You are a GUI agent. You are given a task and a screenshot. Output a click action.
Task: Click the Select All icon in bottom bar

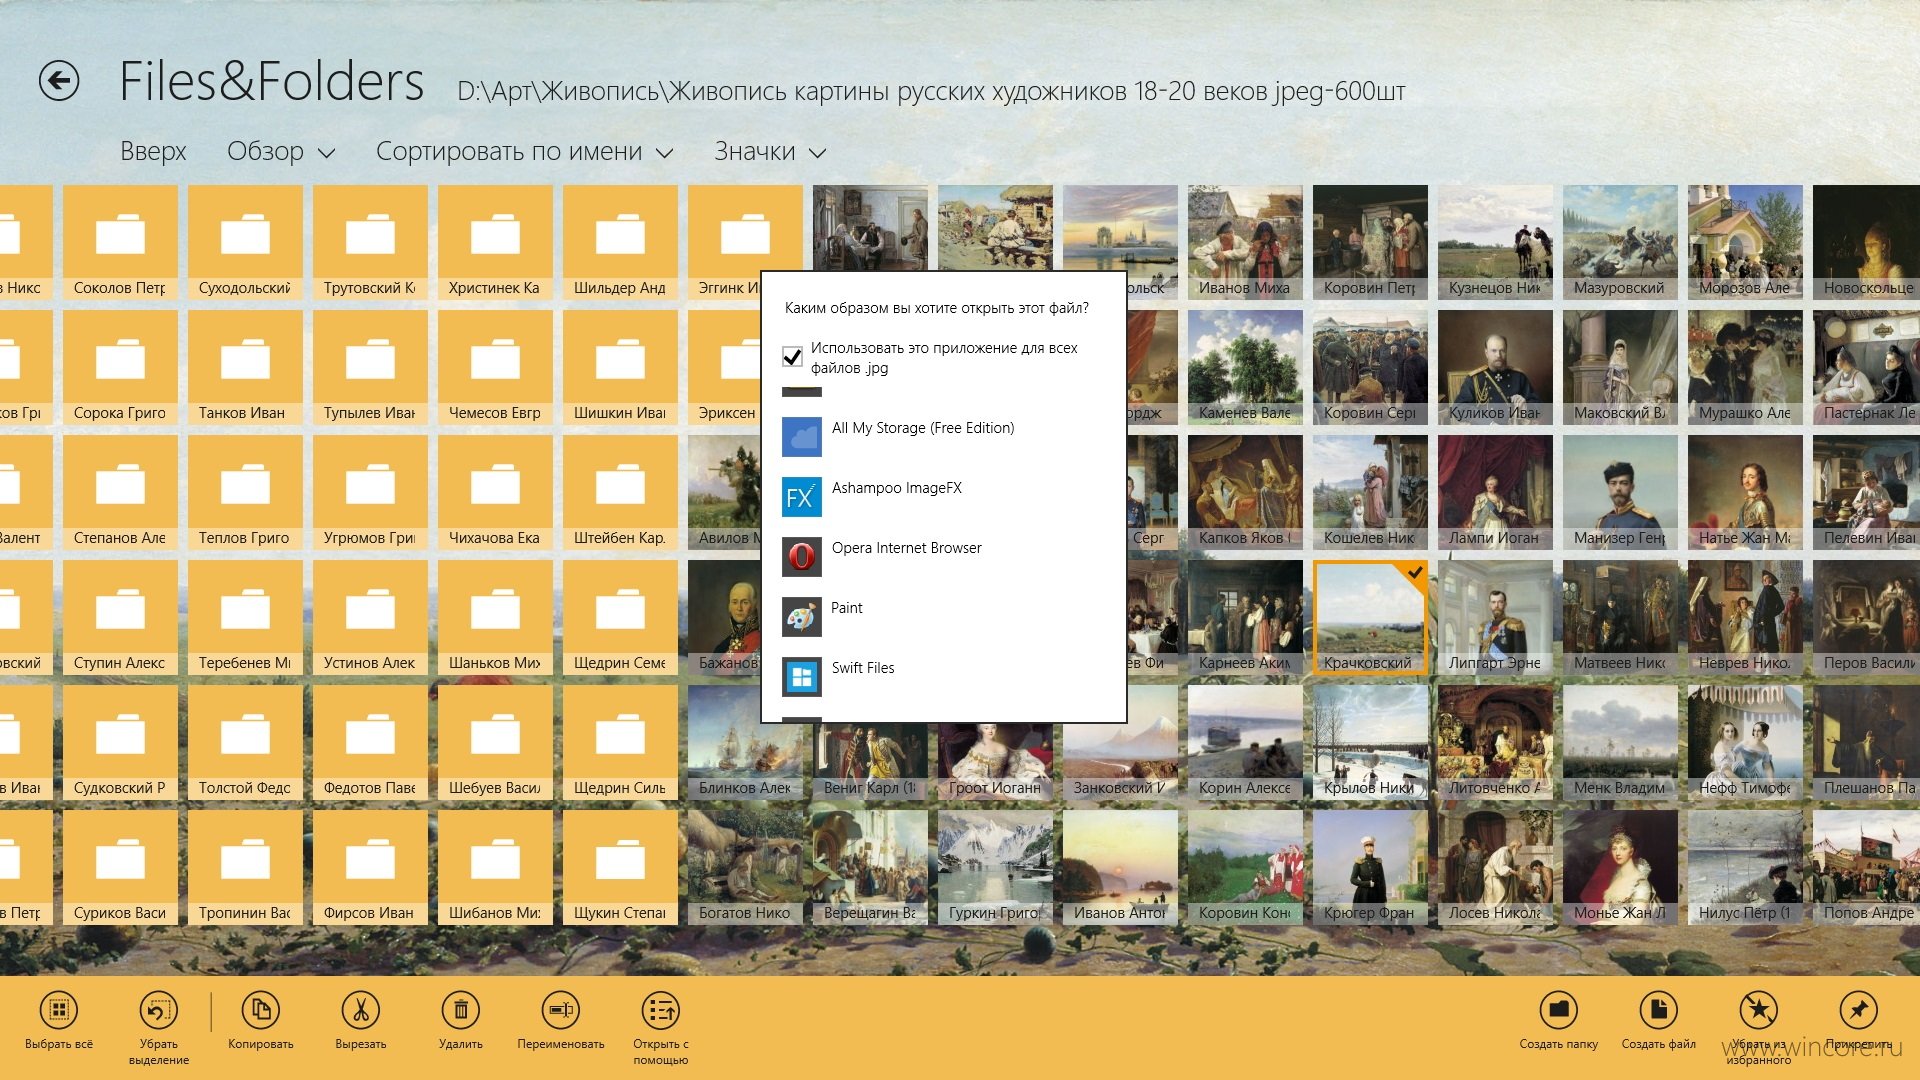pos(59,1010)
